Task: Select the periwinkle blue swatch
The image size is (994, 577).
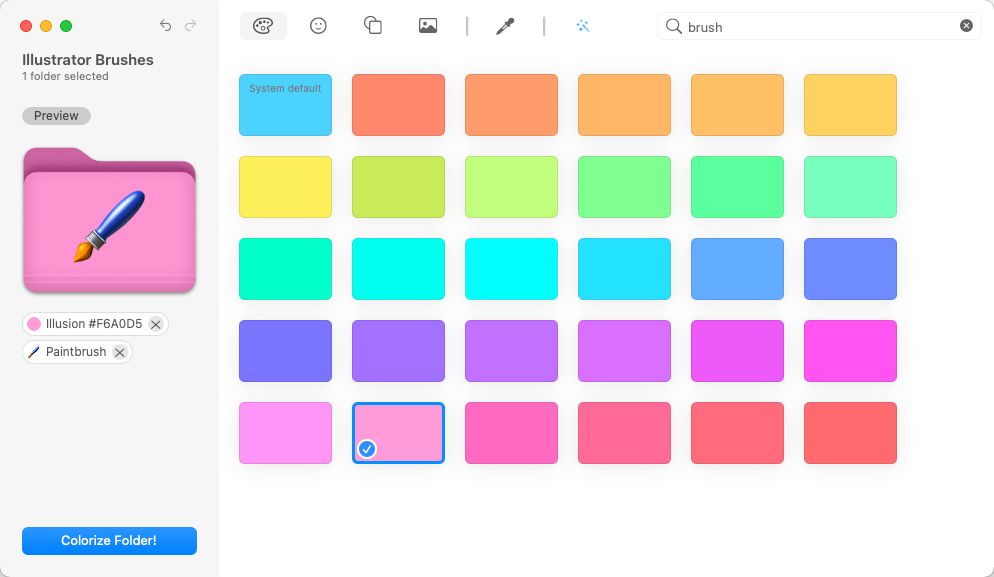Action: tap(850, 269)
